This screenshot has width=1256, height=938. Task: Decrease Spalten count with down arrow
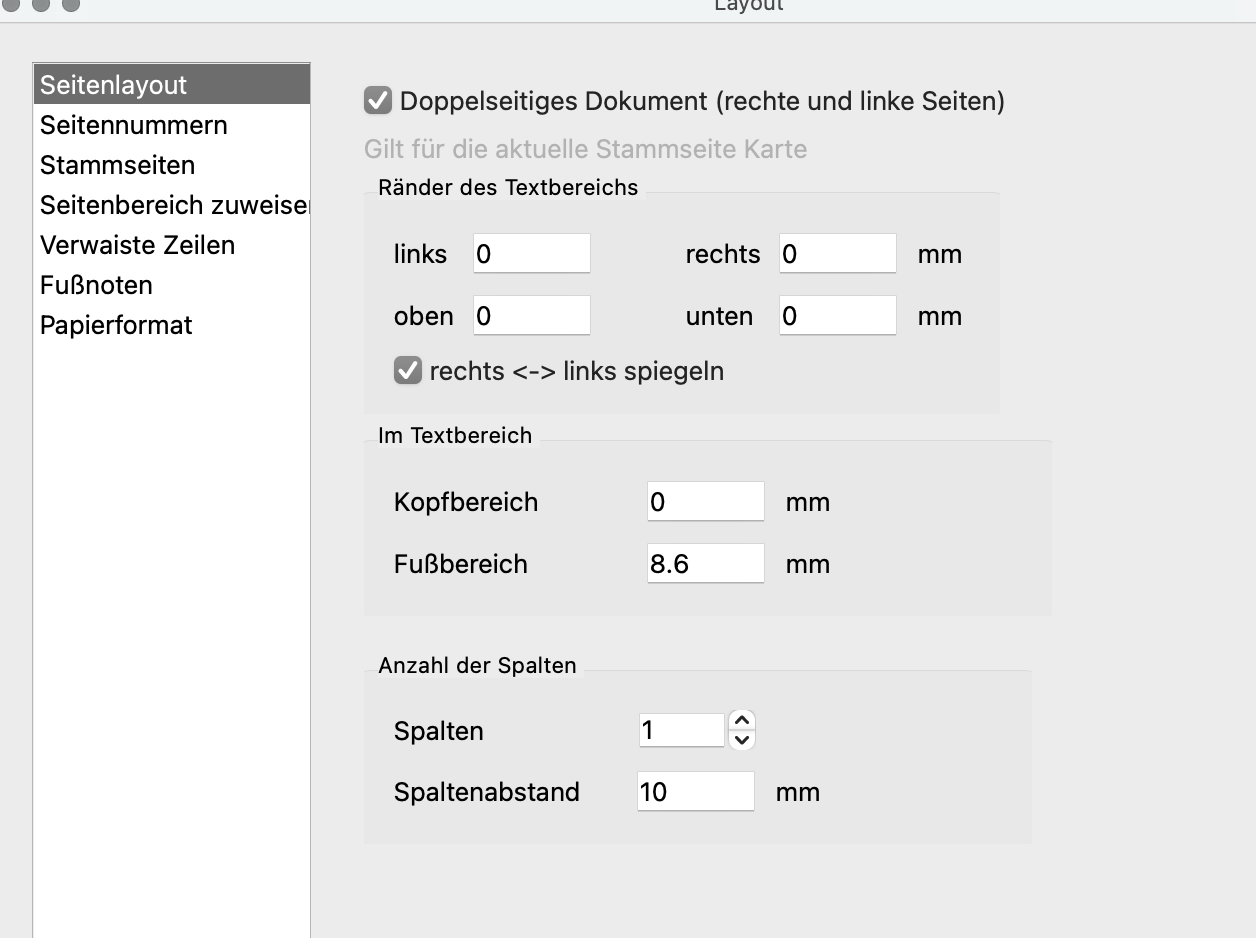coord(742,740)
